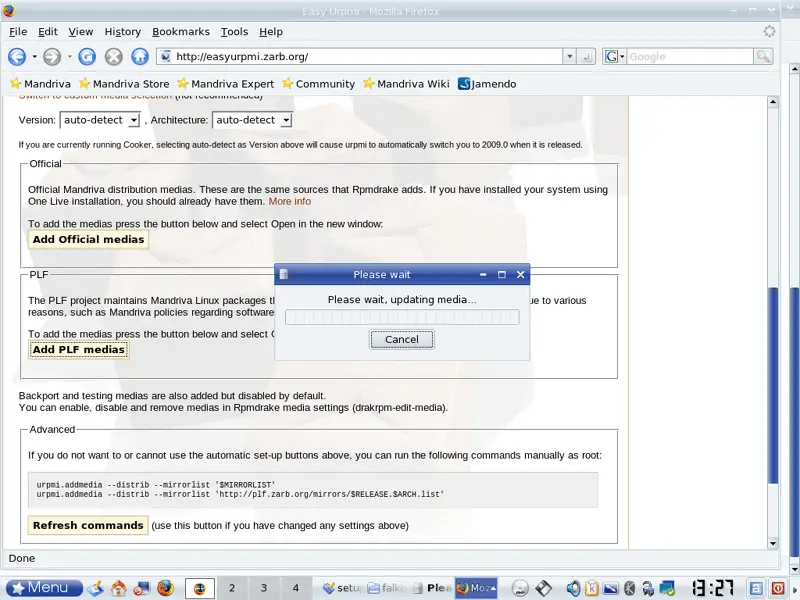
Task: Click the Refresh commands button
Action: pyautogui.click(x=88, y=525)
